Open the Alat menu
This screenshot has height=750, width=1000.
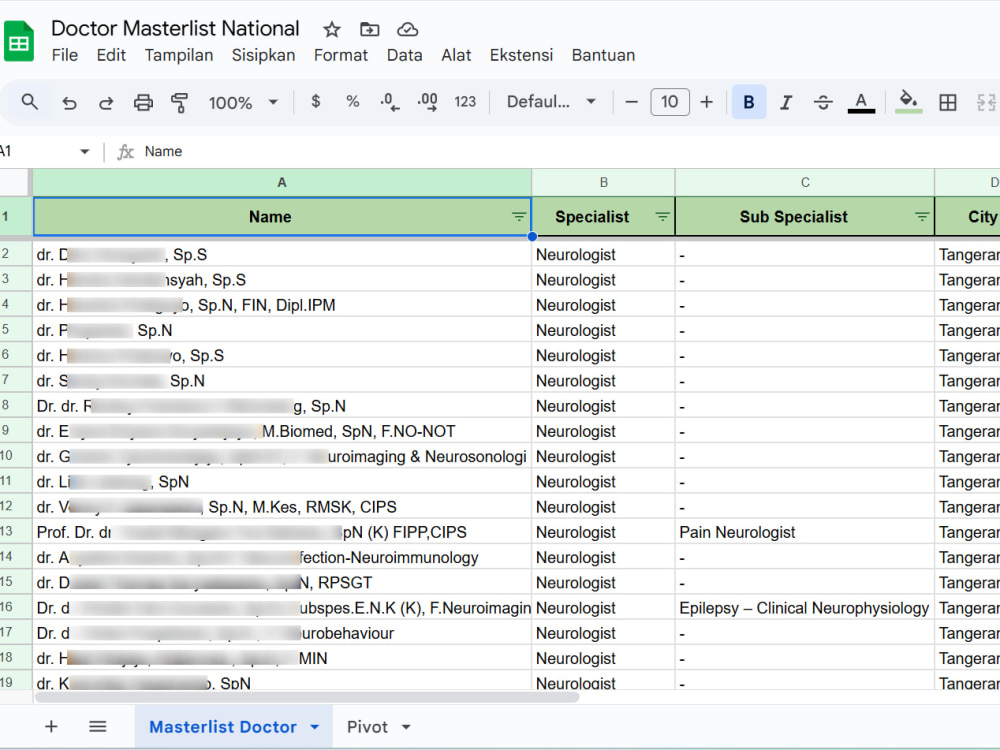[456, 55]
